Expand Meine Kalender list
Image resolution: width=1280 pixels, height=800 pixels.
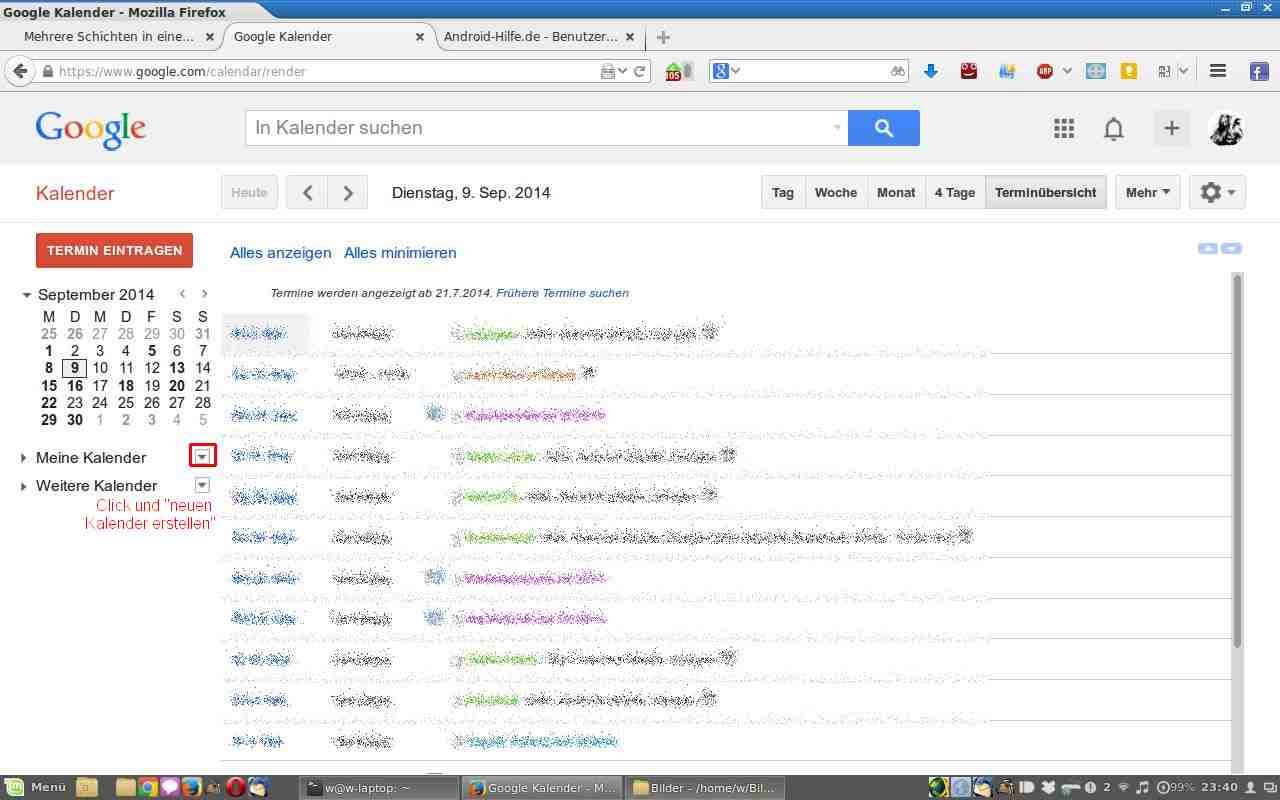click(x=24, y=458)
